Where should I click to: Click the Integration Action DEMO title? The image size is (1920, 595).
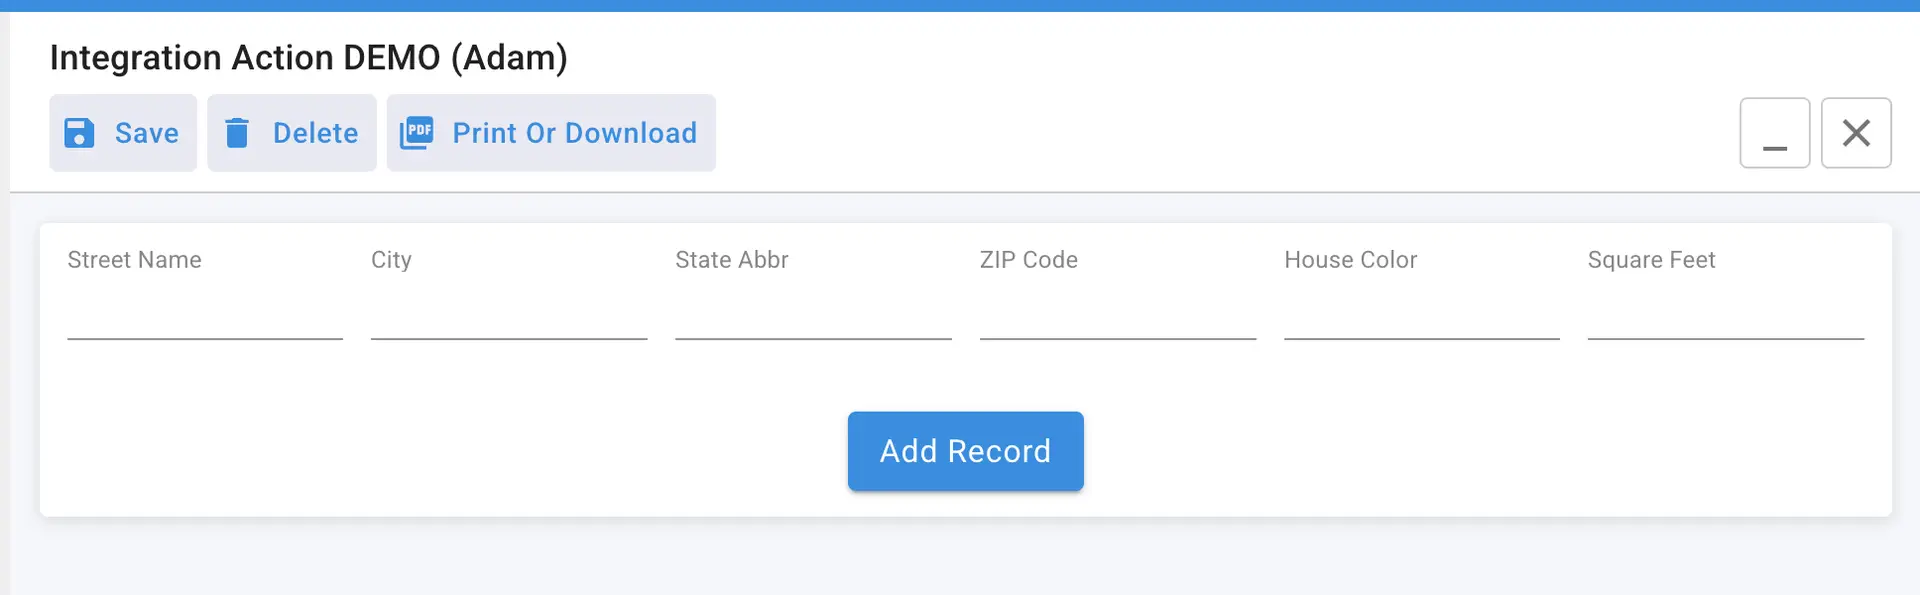coord(309,57)
